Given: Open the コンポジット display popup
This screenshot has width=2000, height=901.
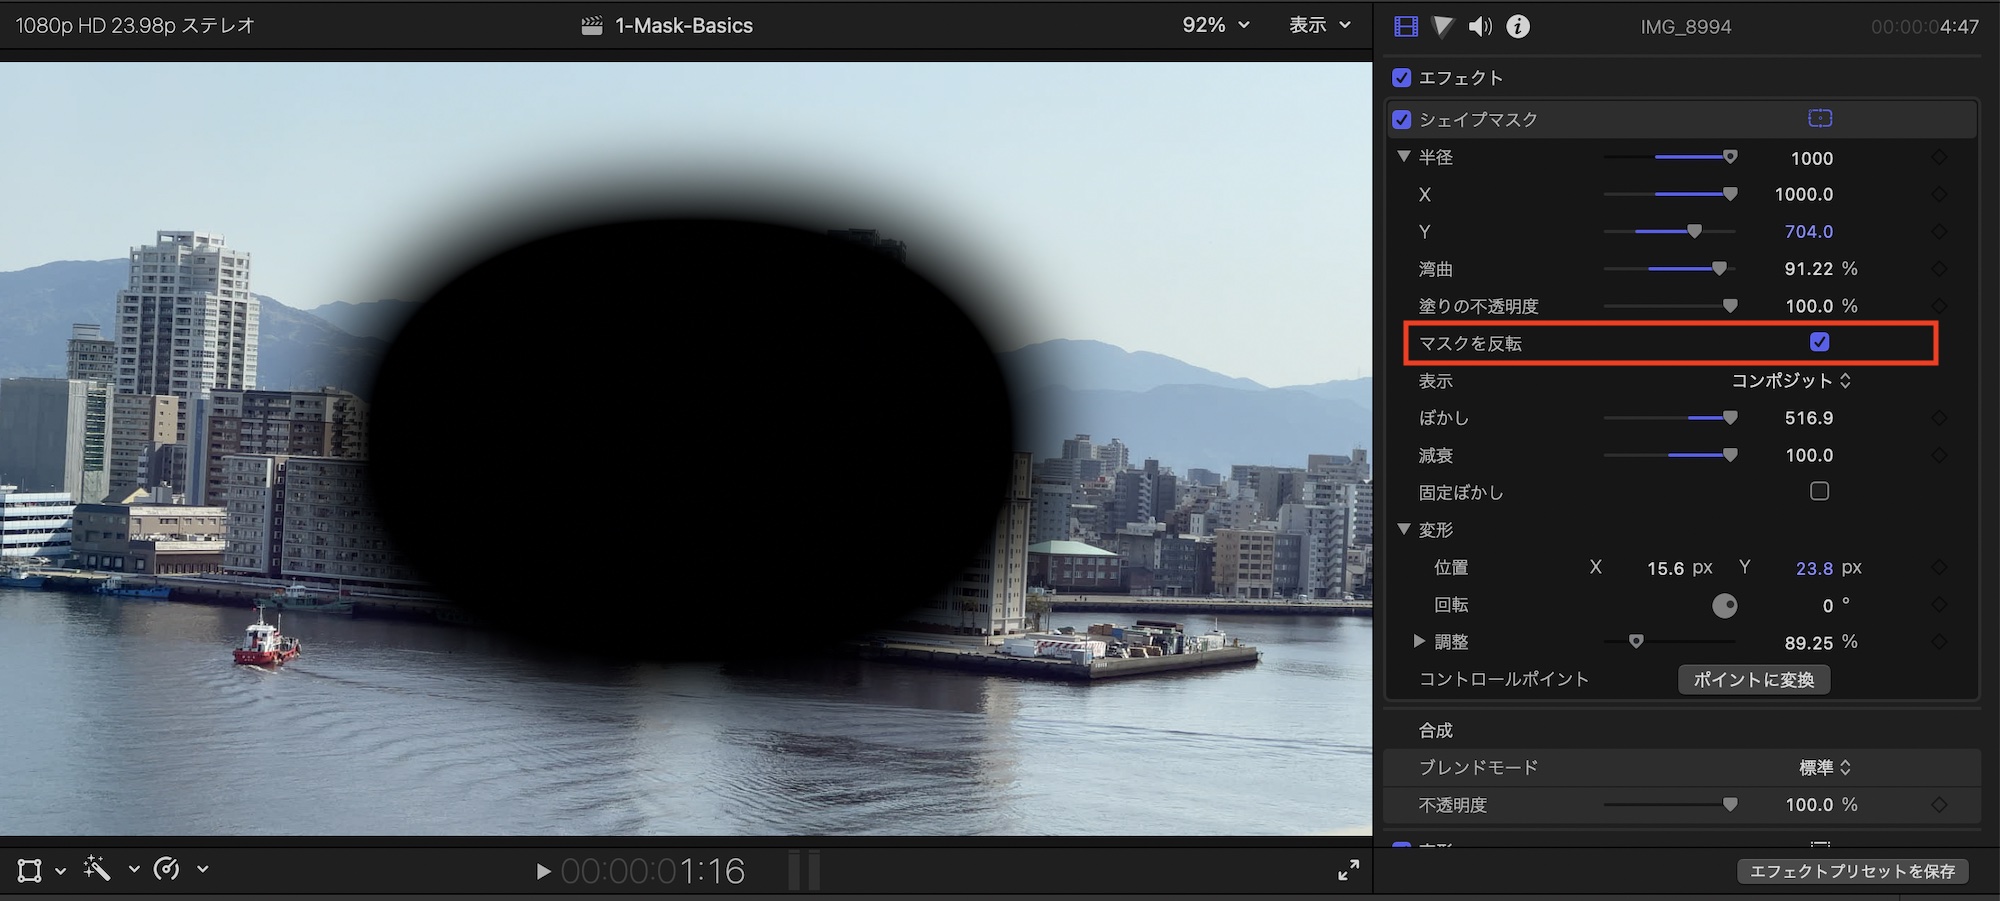Looking at the screenshot, I should tap(1791, 381).
